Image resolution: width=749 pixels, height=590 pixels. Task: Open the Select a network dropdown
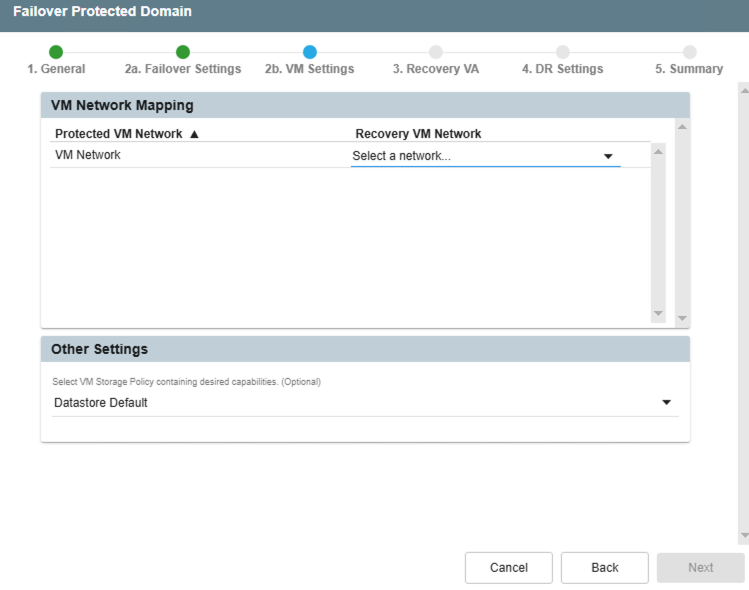[x=485, y=156]
